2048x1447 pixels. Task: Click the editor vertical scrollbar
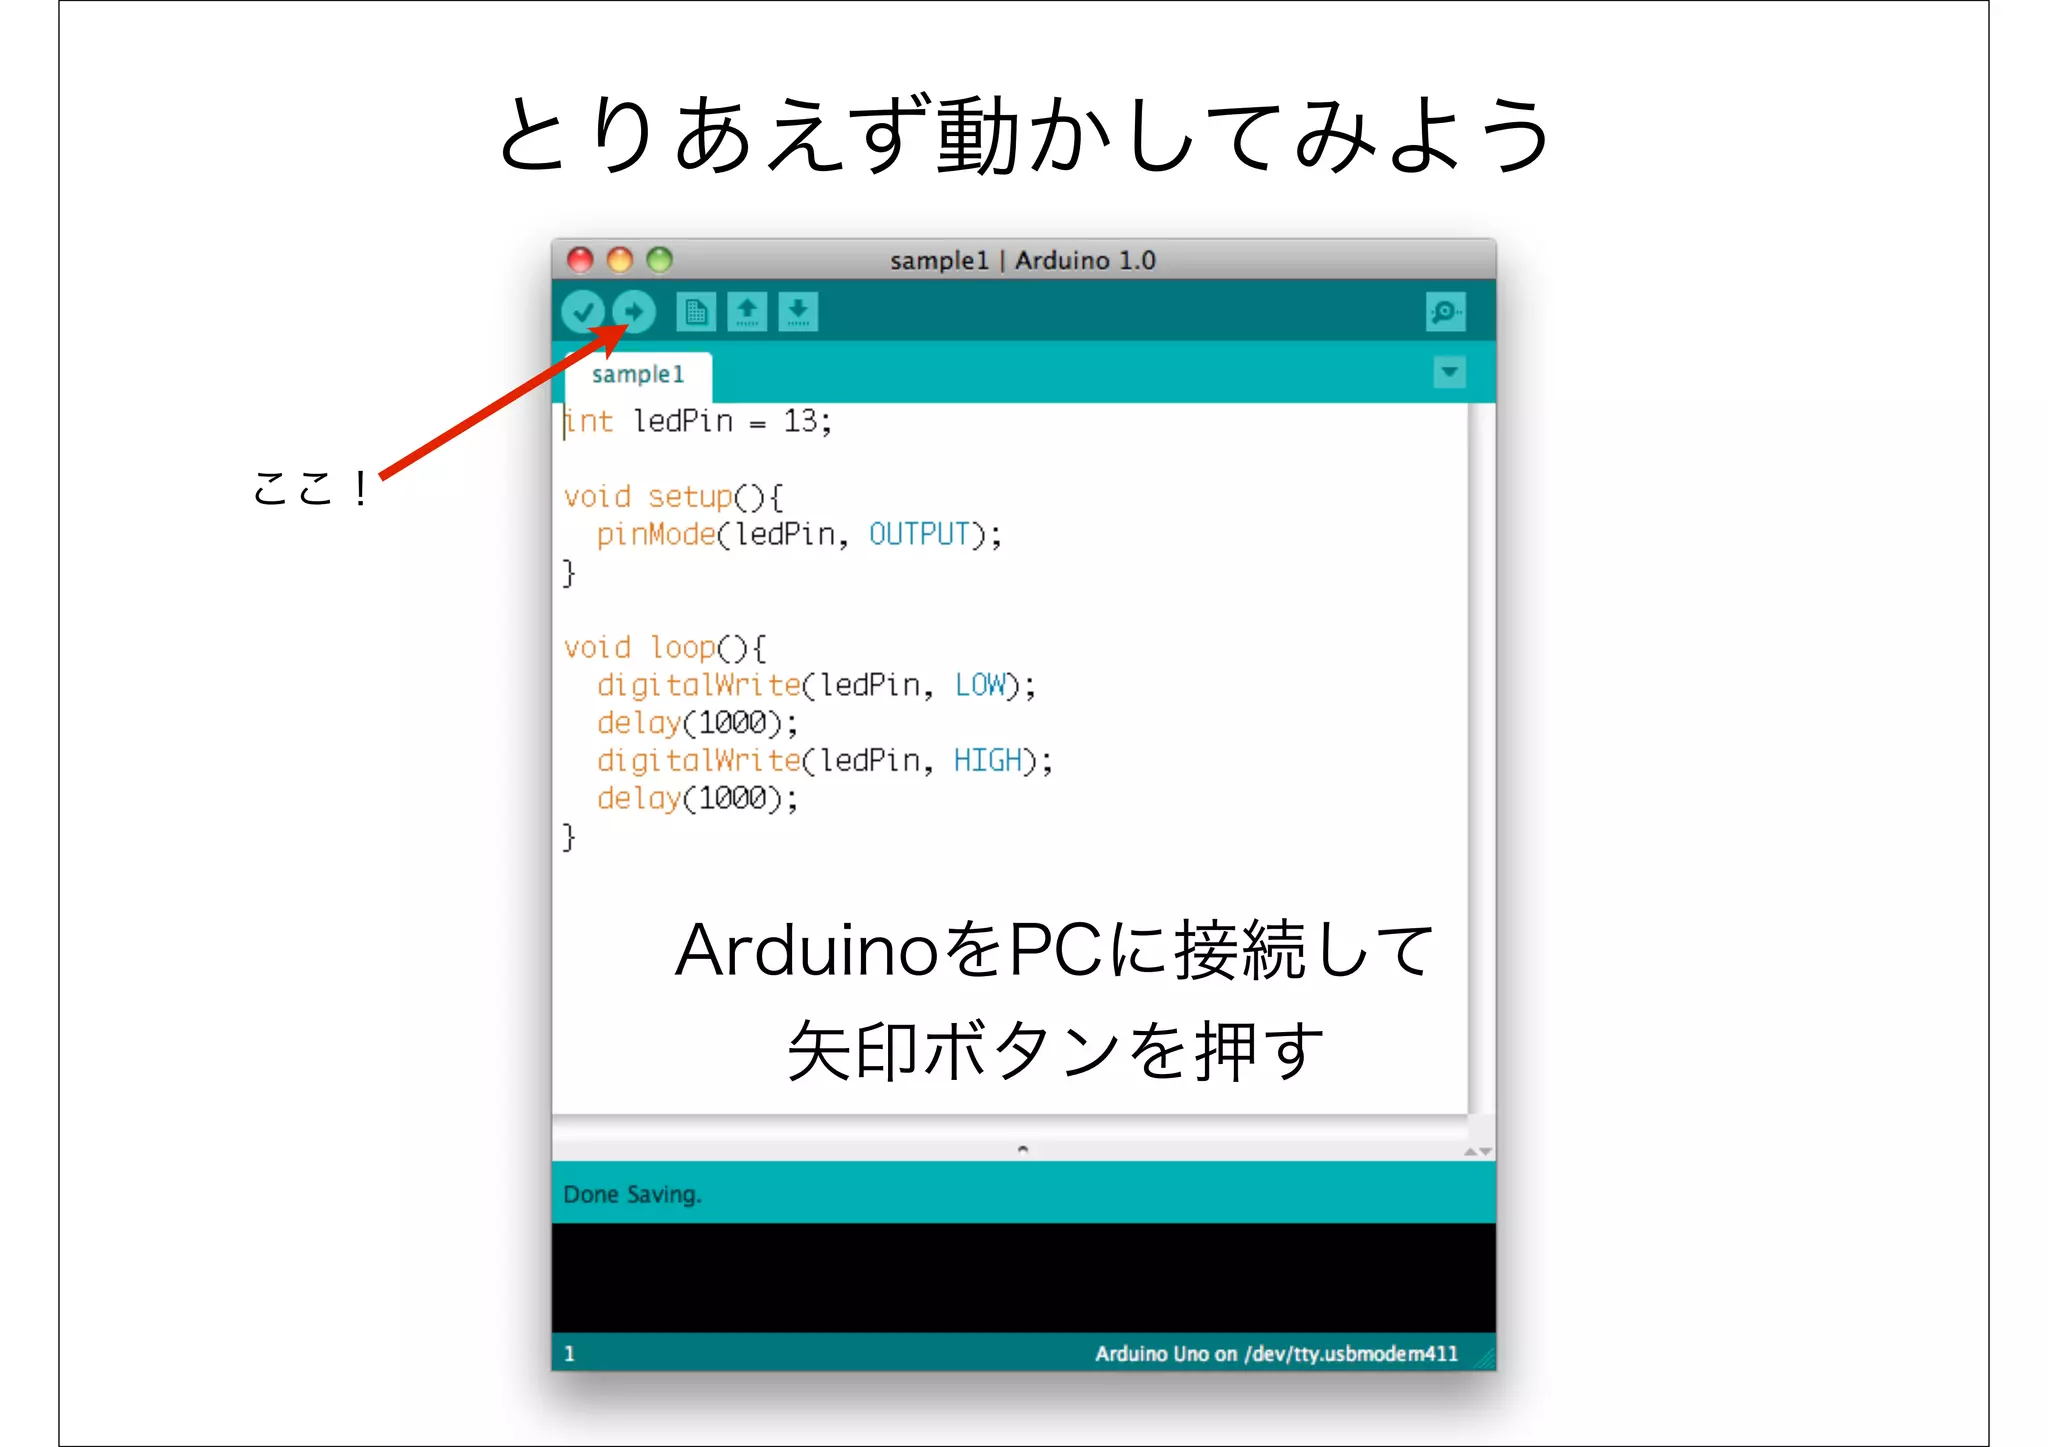tap(1483, 758)
